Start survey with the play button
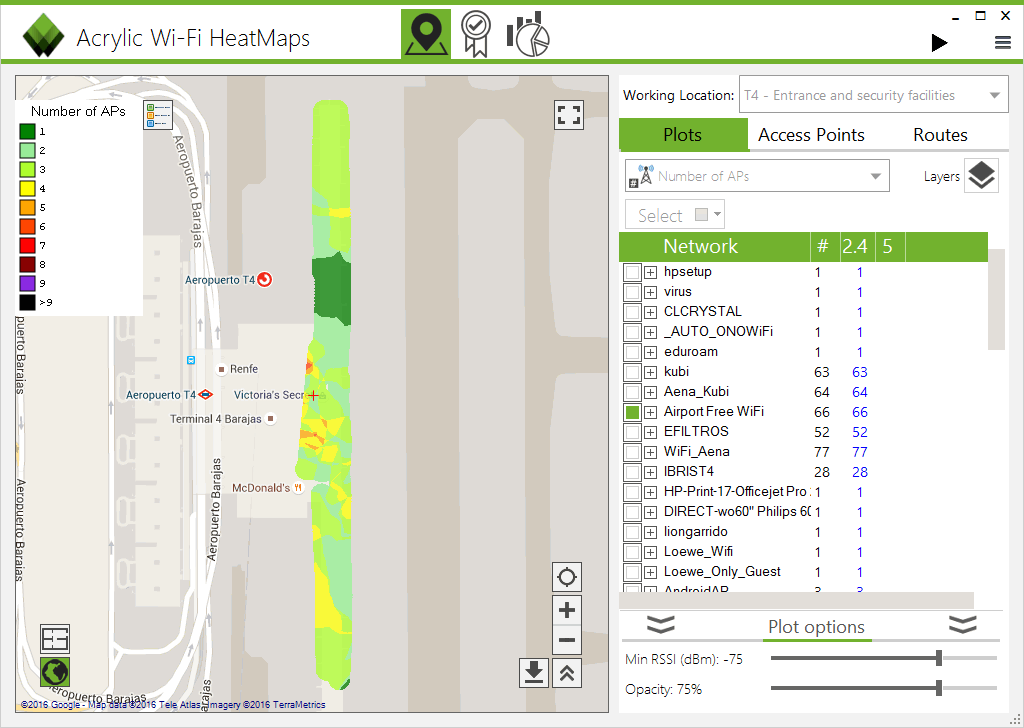The width and height of the screenshot is (1024, 728). [x=939, y=43]
